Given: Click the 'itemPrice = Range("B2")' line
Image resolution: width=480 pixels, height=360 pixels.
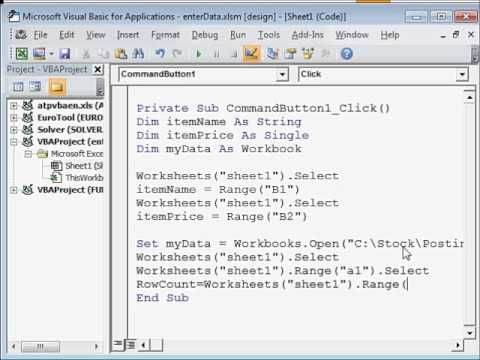Looking at the screenshot, I should (222, 217).
